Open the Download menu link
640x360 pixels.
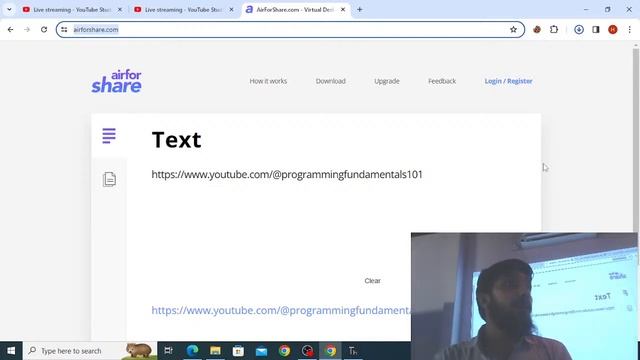(x=331, y=81)
